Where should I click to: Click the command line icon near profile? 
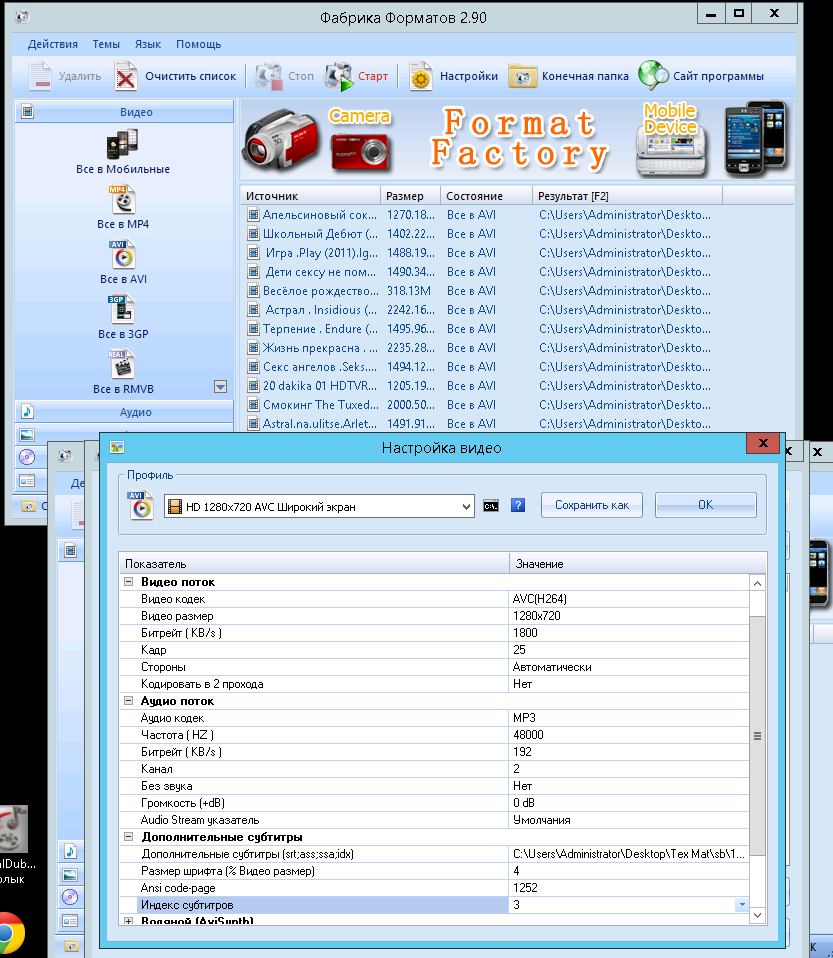tap(491, 506)
